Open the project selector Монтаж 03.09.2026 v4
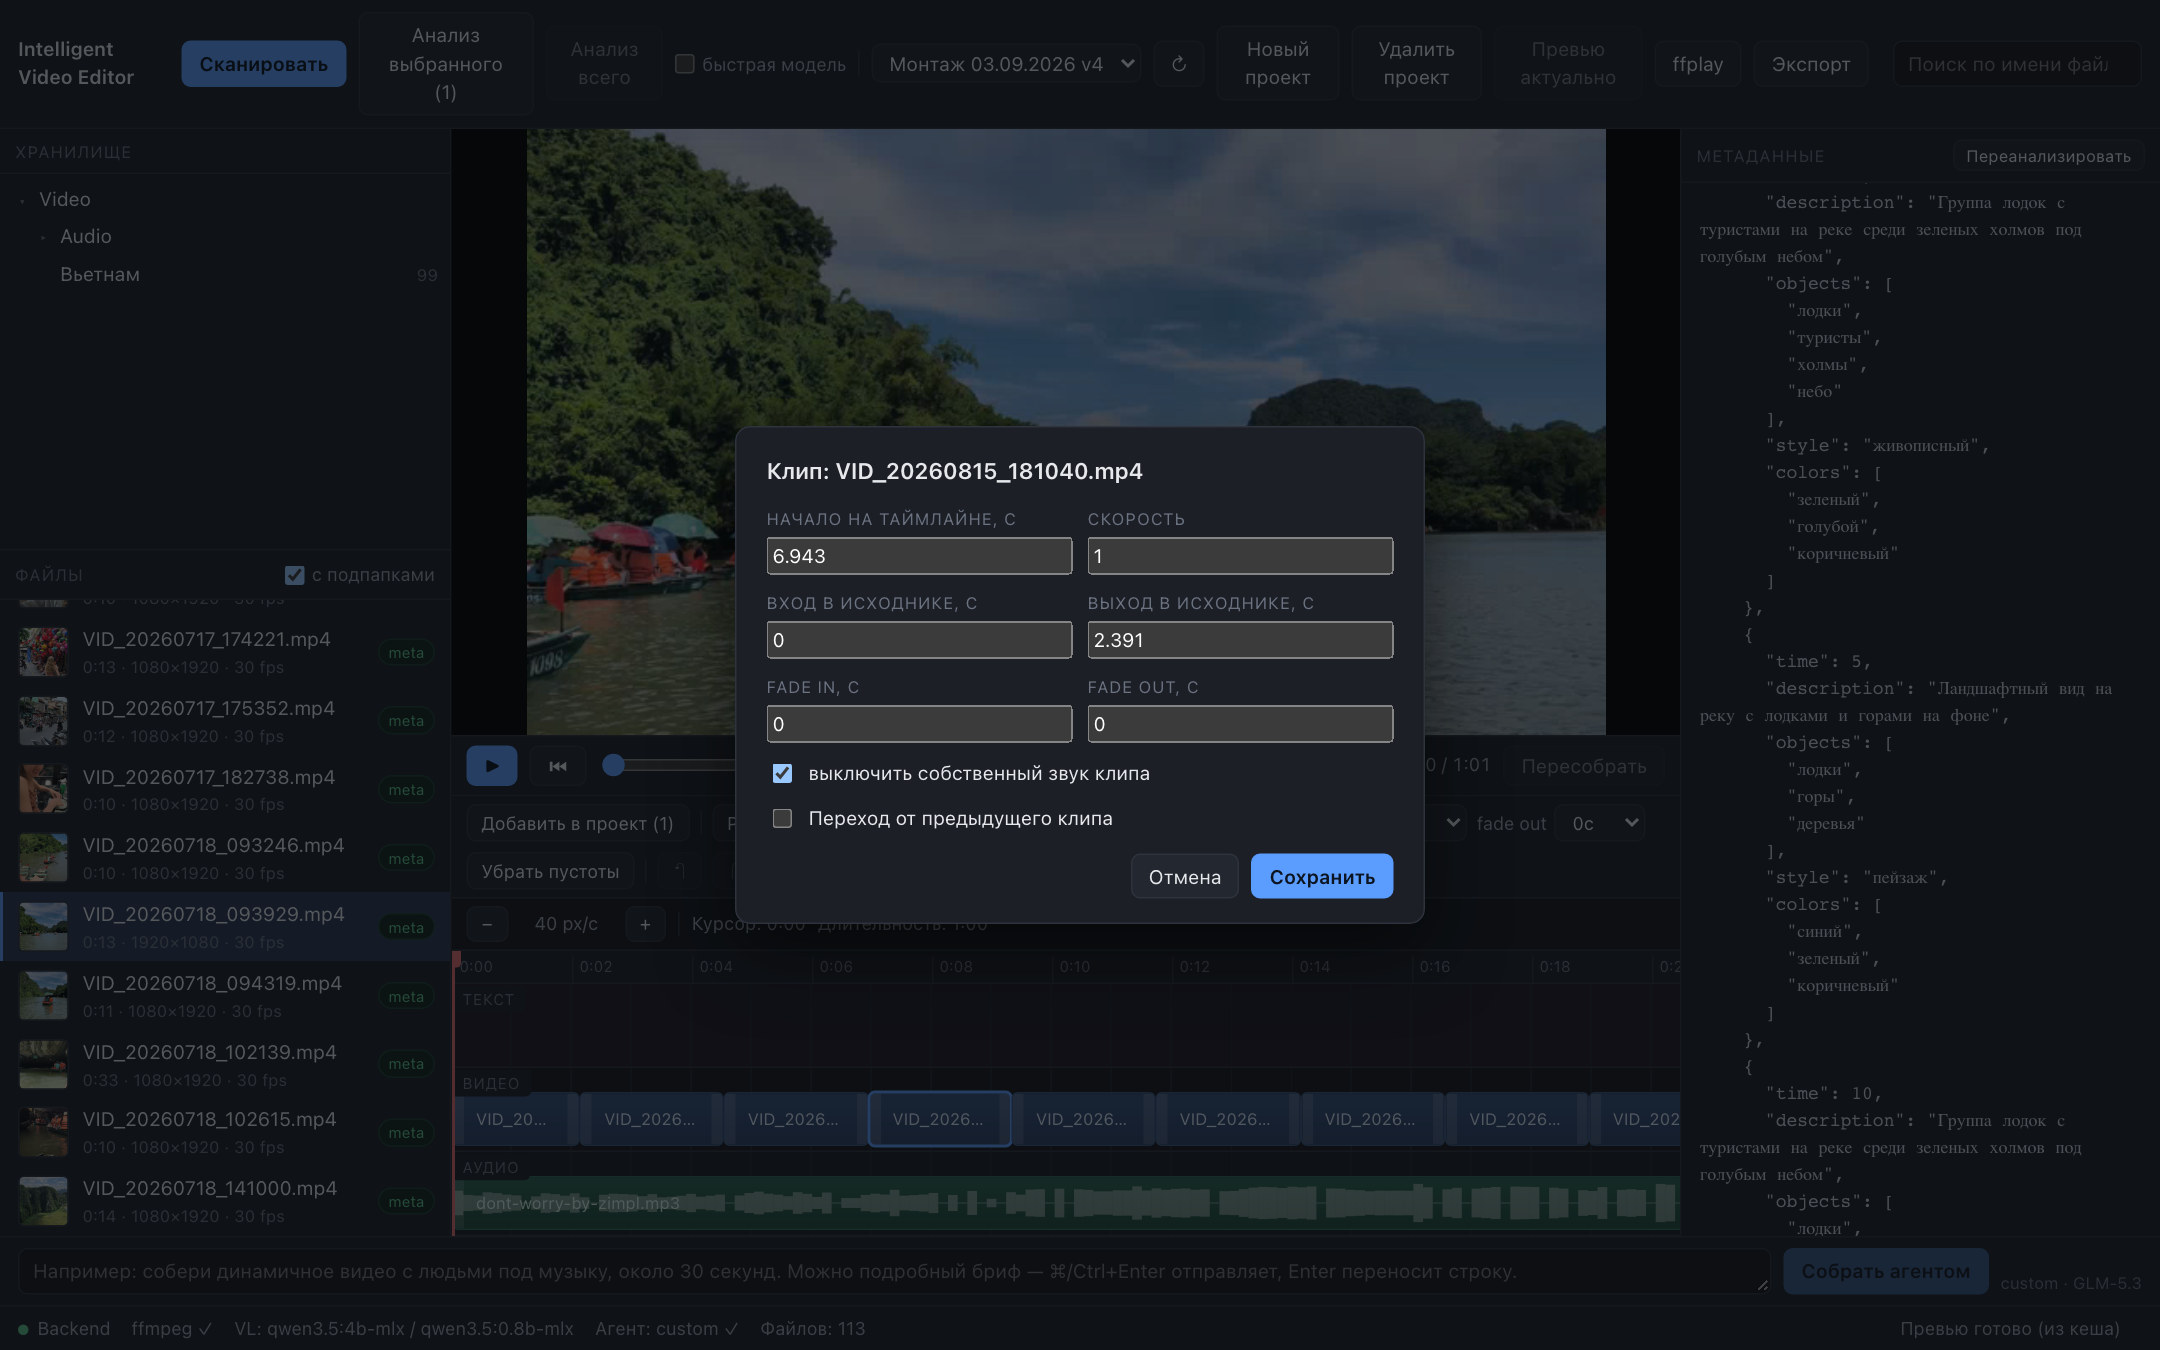This screenshot has height=1350, width=2160. pos(1007,64)
